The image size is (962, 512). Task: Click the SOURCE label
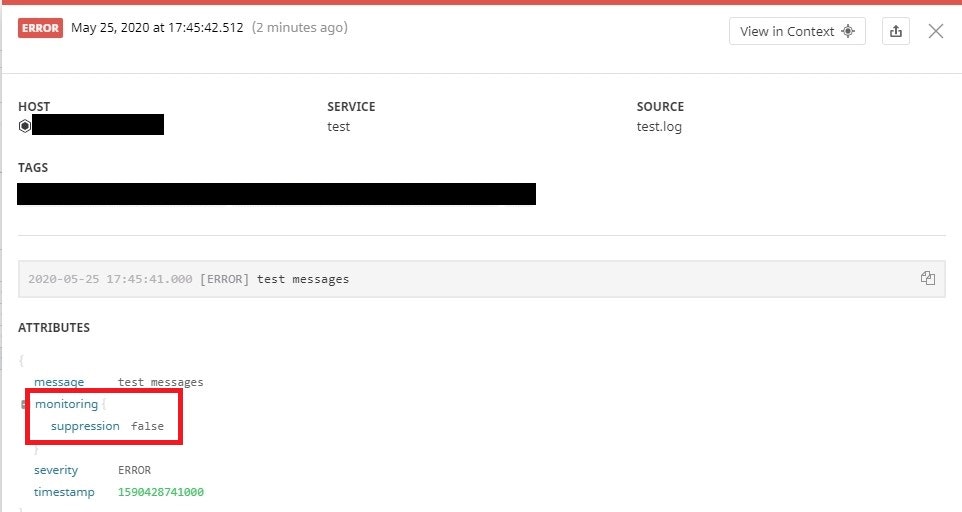coord(660,107)
